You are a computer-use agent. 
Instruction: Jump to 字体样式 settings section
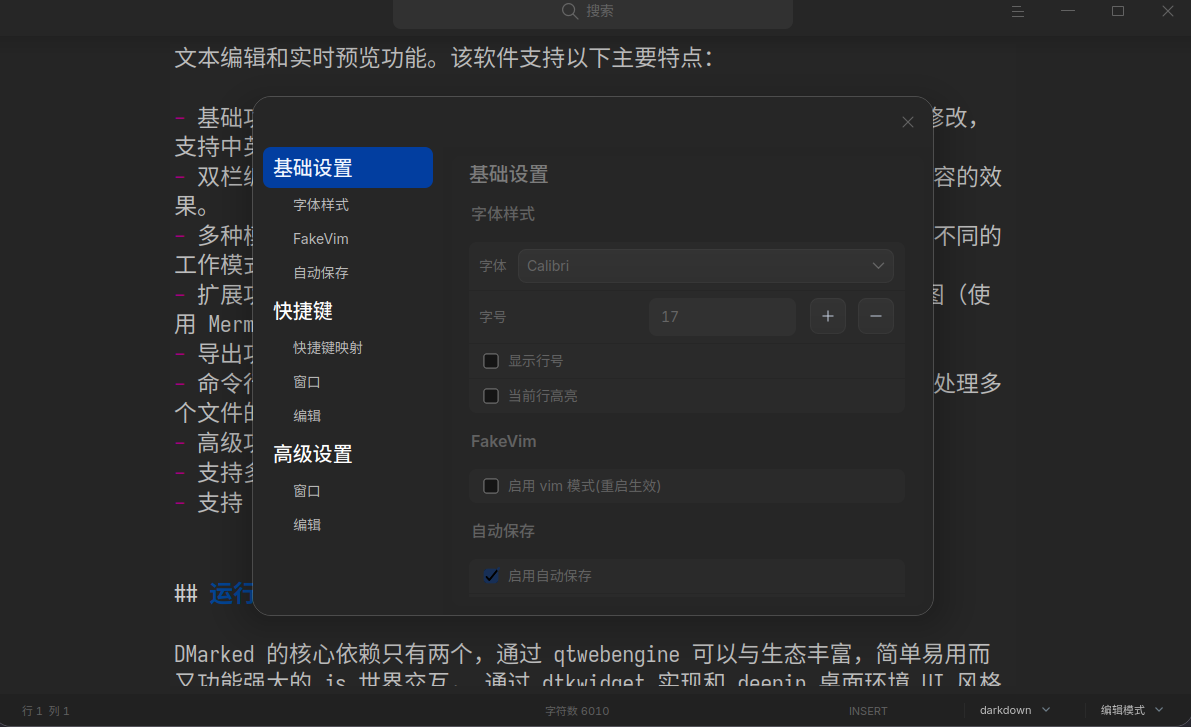321,205
